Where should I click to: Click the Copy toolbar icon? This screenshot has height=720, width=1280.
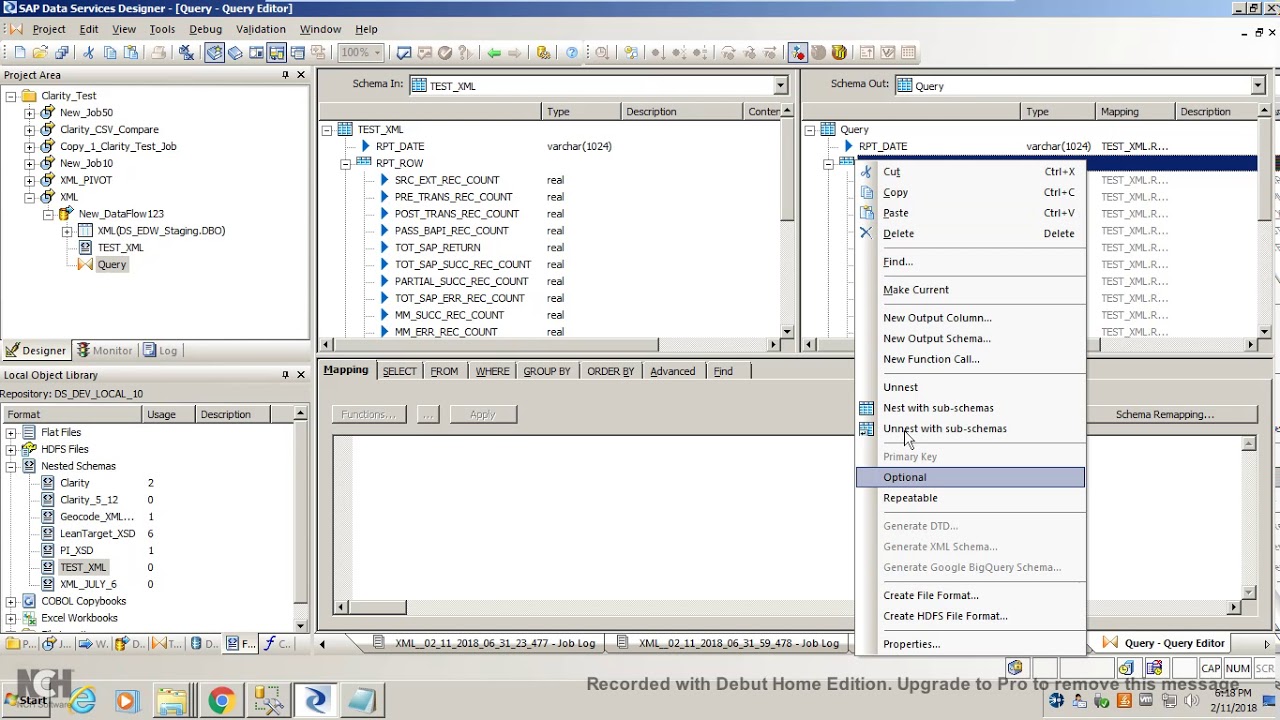click(x=110, y=53)
